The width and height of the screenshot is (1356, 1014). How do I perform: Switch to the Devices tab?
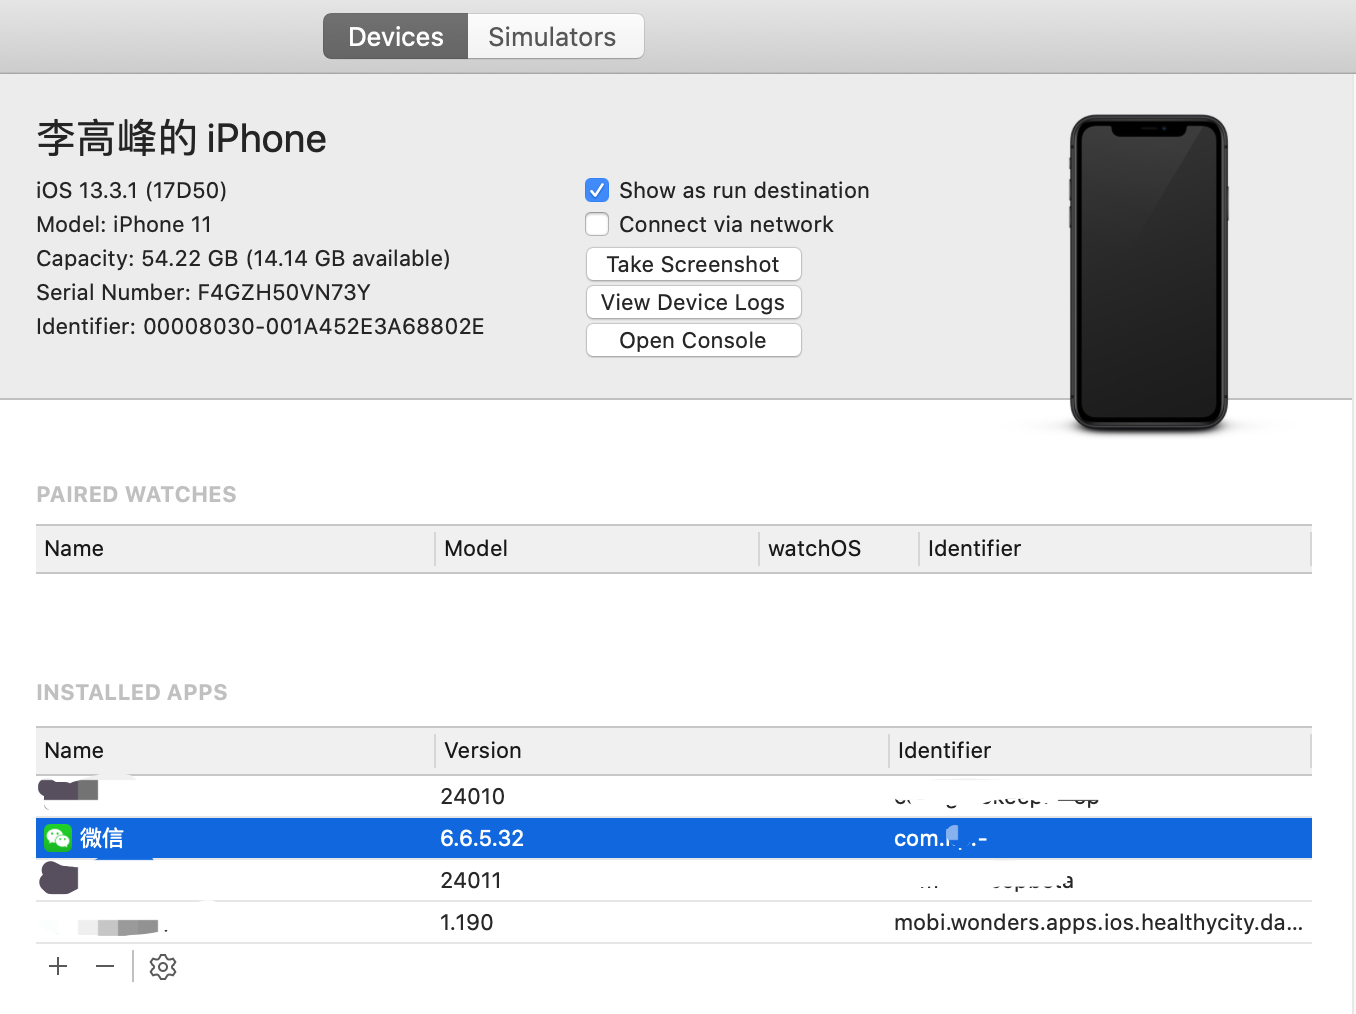[x=396, y=37]
